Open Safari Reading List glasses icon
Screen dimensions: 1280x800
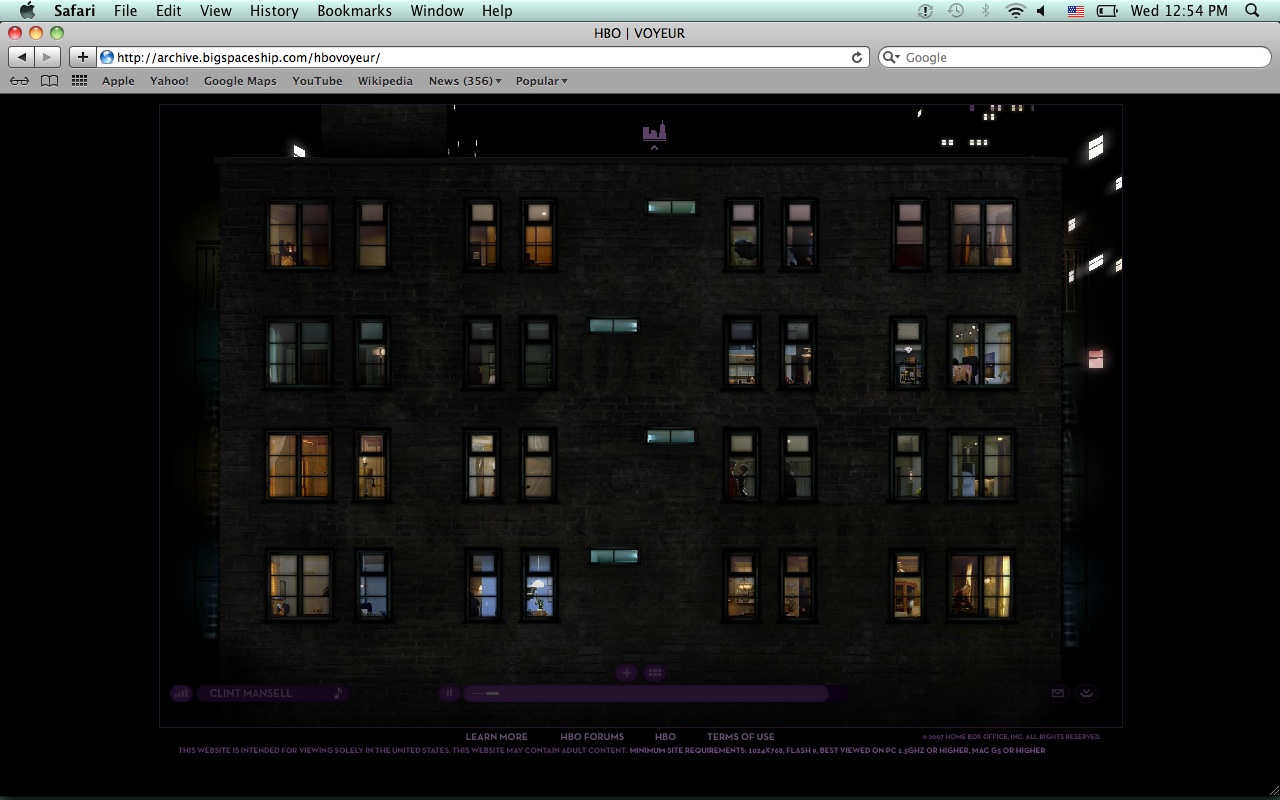(x=19, y=81)
